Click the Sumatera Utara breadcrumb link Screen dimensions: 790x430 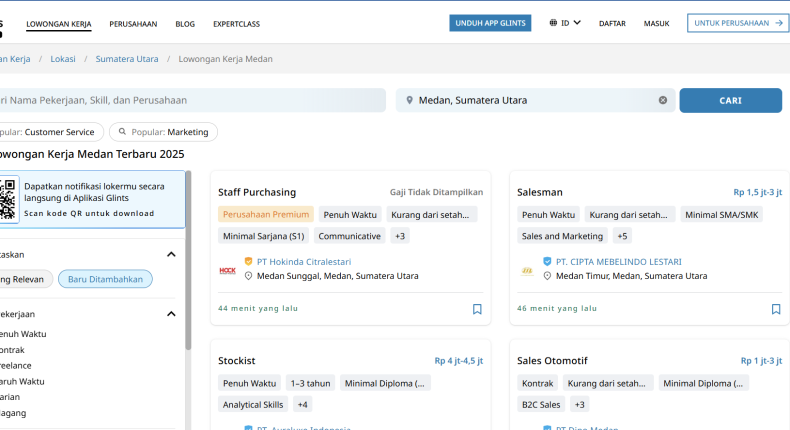(127, 59)
